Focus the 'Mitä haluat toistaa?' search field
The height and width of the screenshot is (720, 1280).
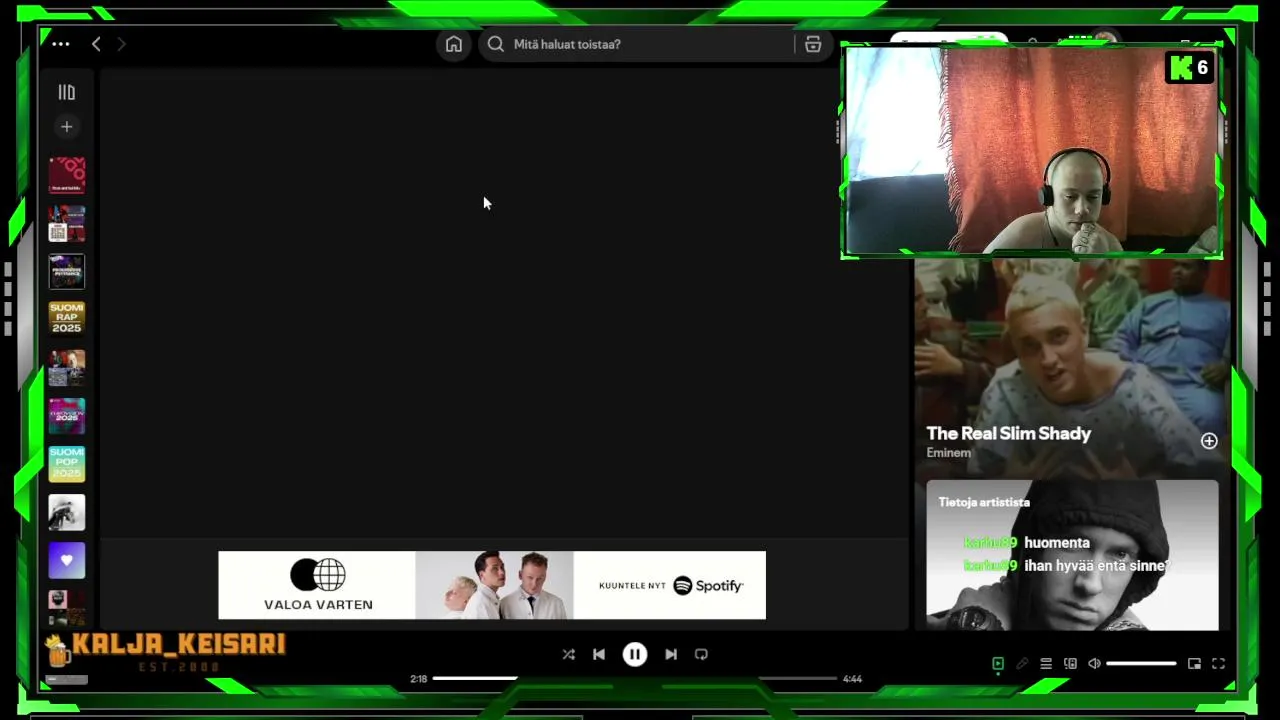click(x=655, y=44)
